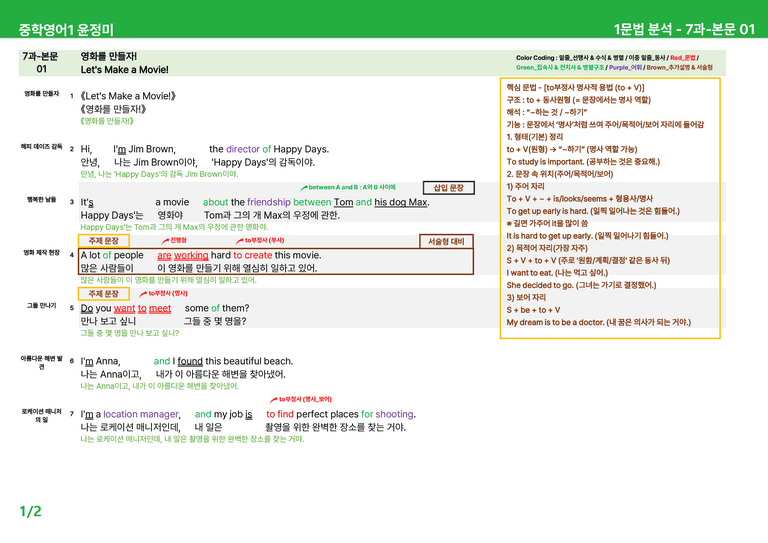Viewport: 768px width, 543px height.
Task: Click the page number '1/2'
Action: [x=30, y=511]
